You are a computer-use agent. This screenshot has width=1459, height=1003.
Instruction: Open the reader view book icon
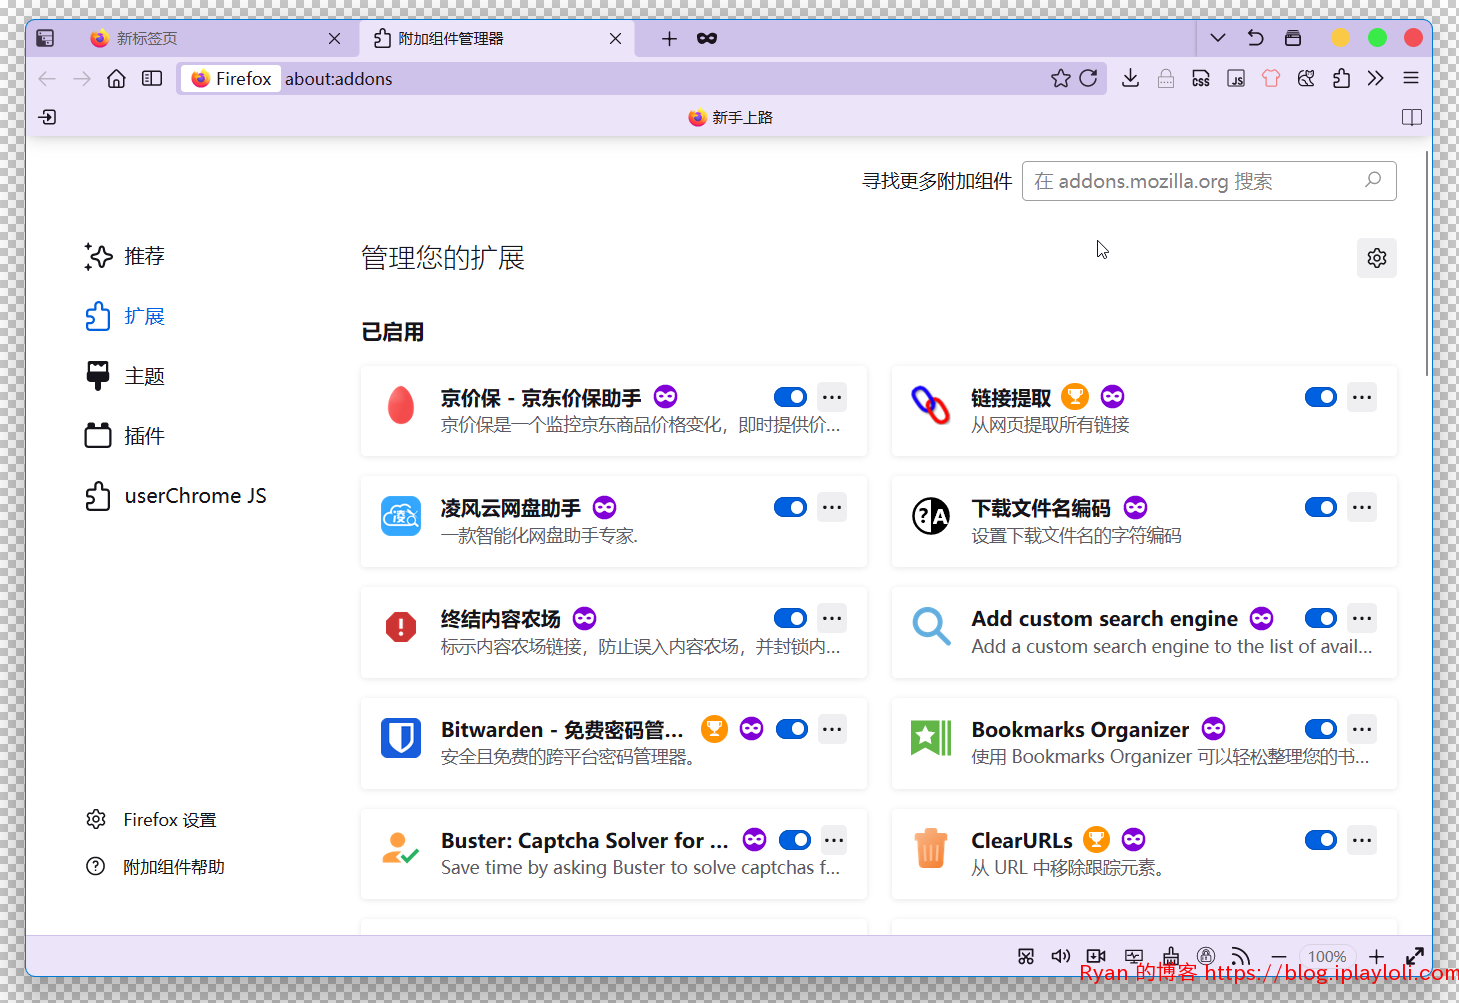point(1412,117)
